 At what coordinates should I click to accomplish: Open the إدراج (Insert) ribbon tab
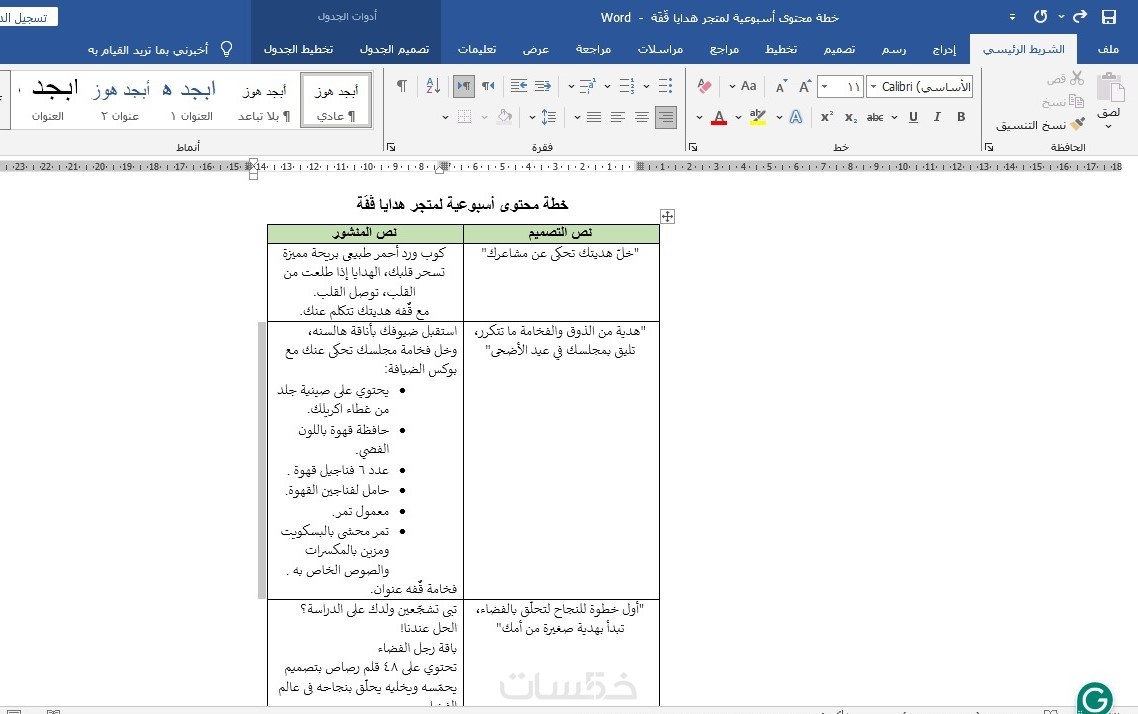point(944,49)
